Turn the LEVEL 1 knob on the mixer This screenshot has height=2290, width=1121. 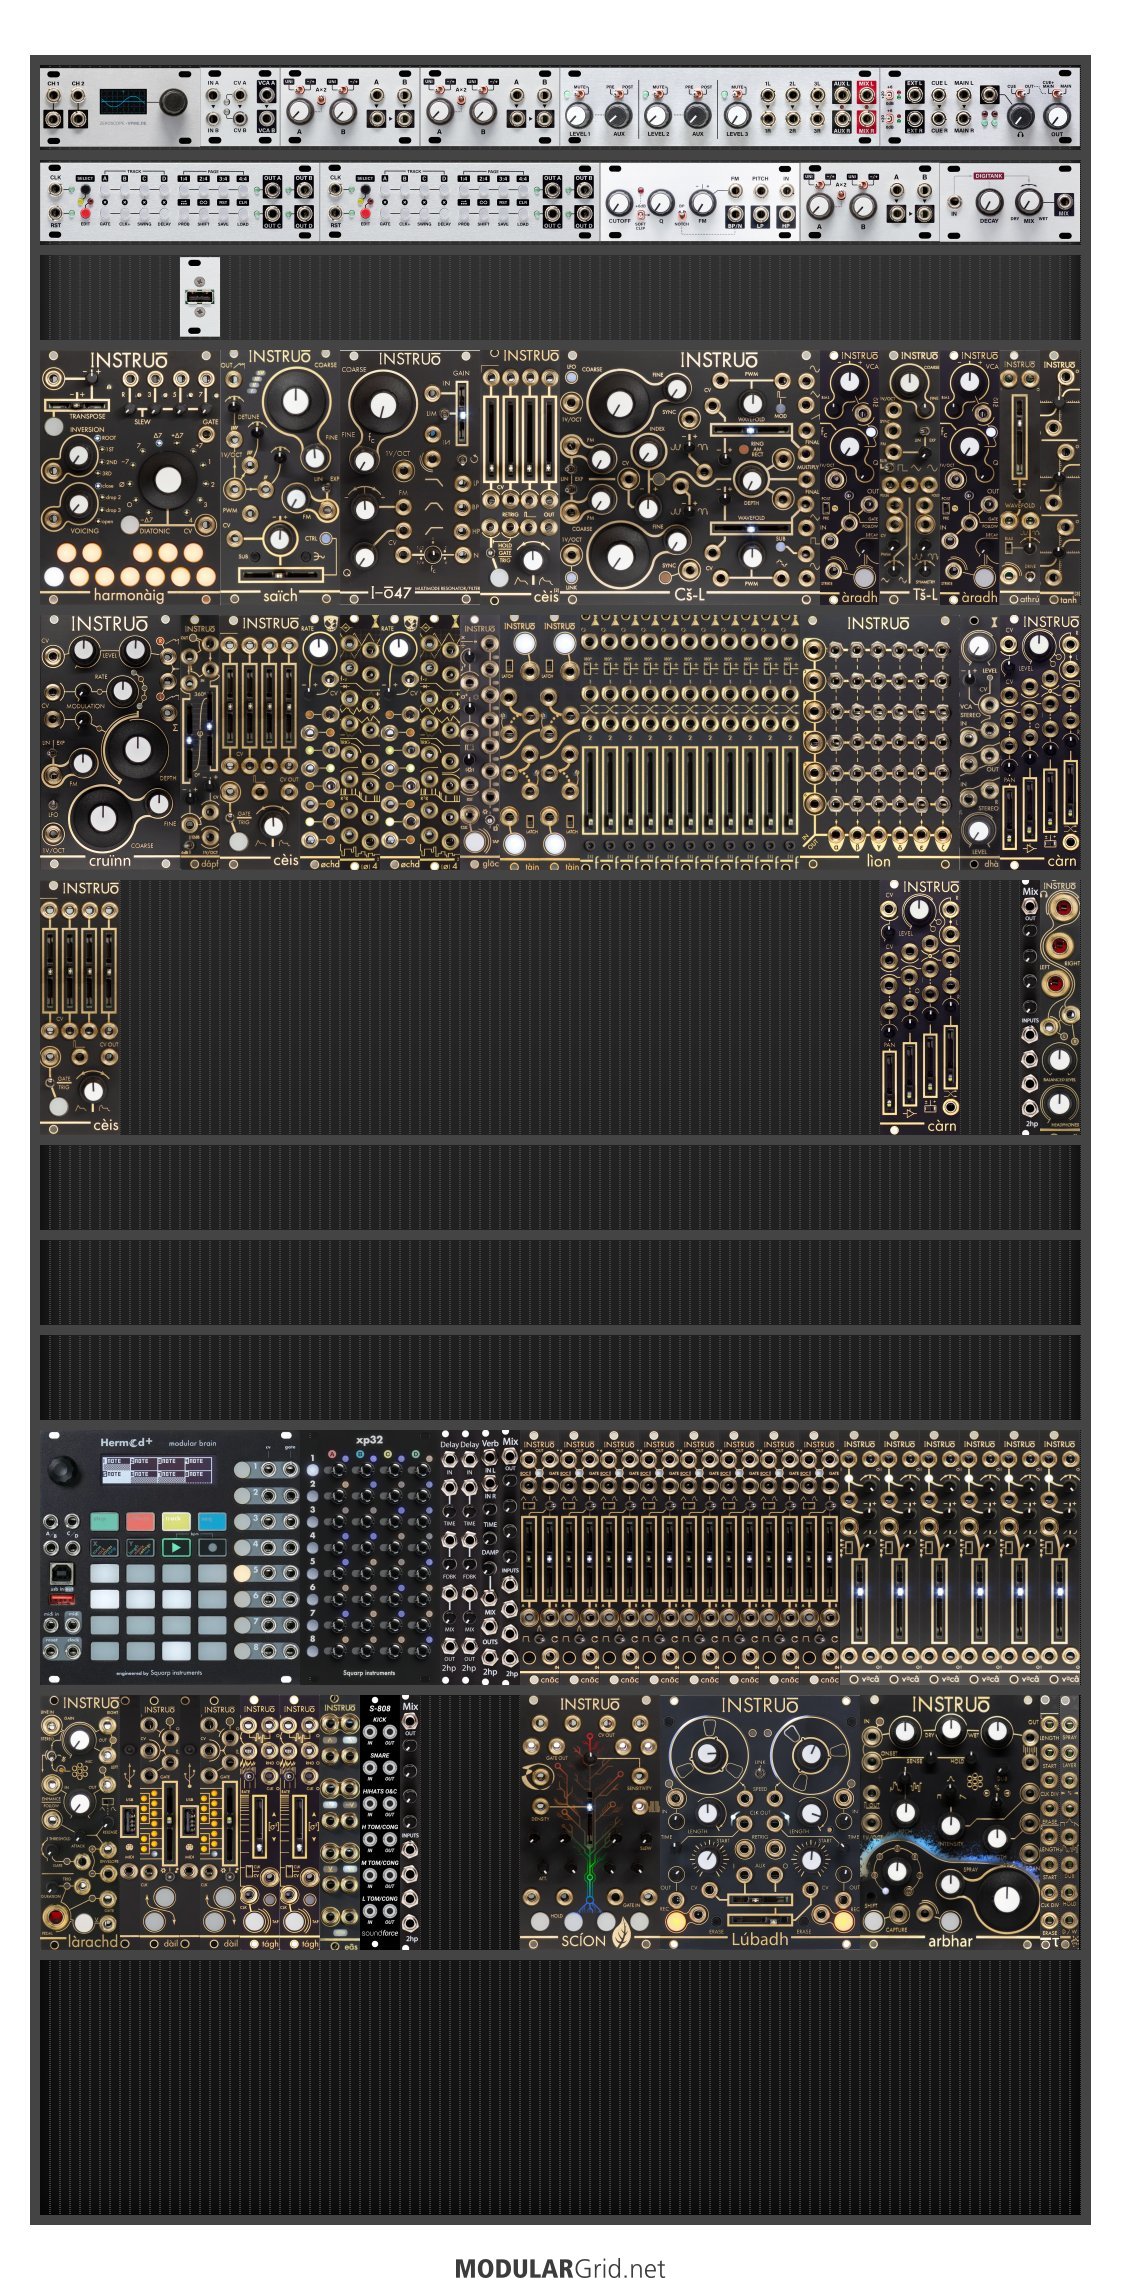(578, 114)
